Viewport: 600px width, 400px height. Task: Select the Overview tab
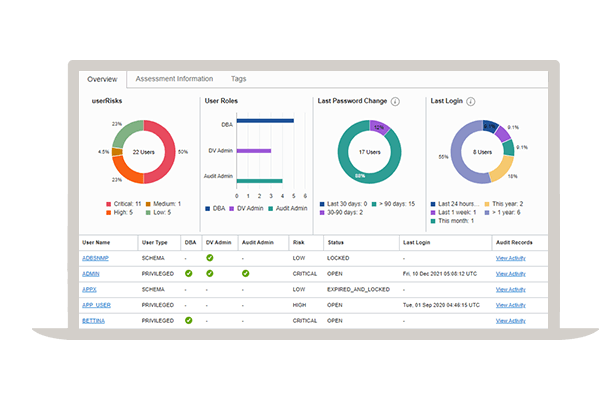pyautogui.click(x=102, y=78)
